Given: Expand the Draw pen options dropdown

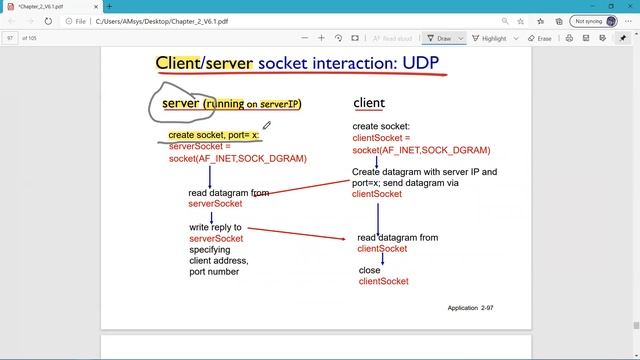Looking at the screenshot, I should [460, 38].
